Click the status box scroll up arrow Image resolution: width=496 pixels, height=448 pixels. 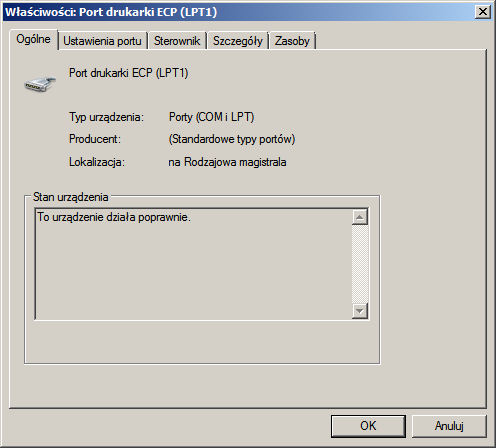[x=360, y=217]
